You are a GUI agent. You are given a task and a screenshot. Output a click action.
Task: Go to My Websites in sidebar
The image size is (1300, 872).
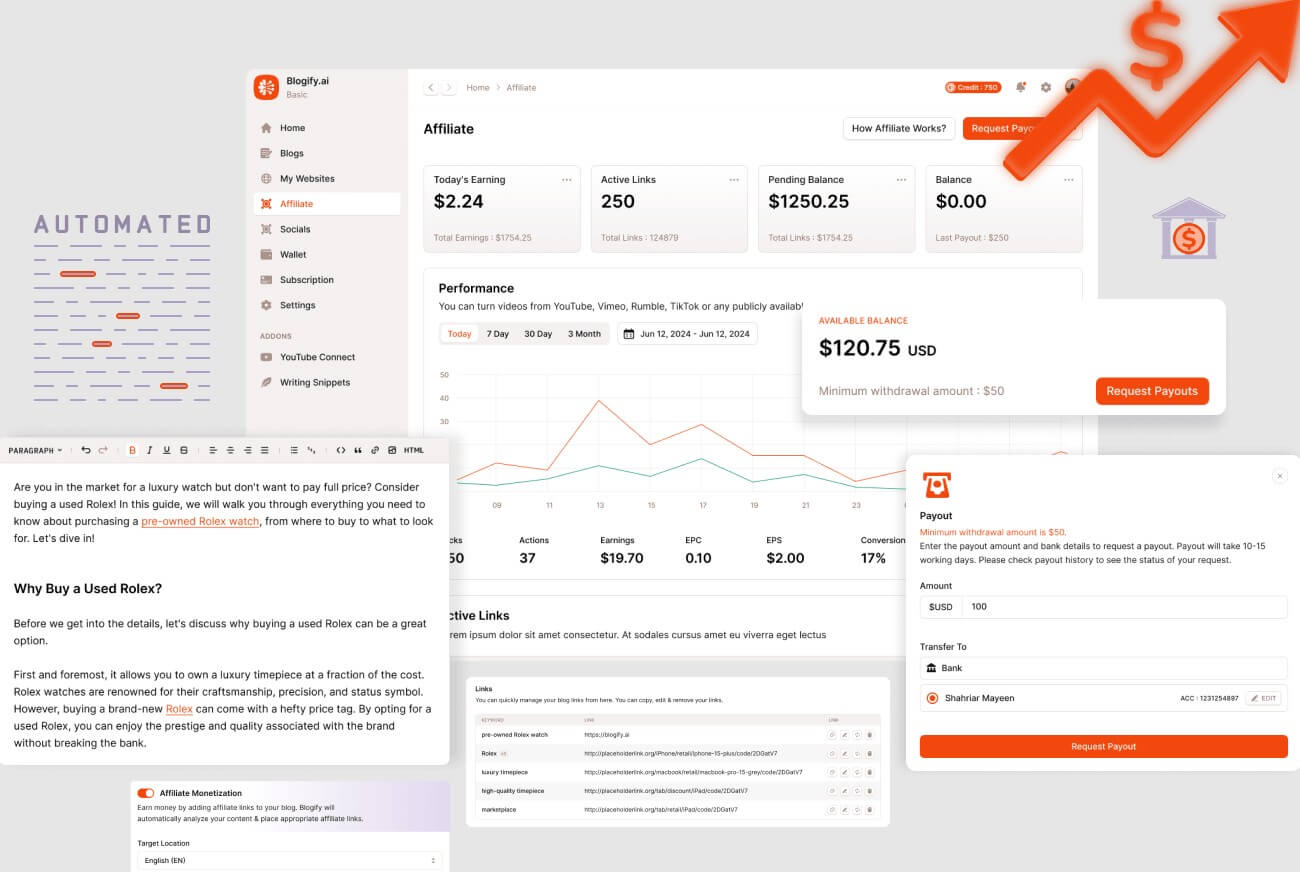pos(326,178)
